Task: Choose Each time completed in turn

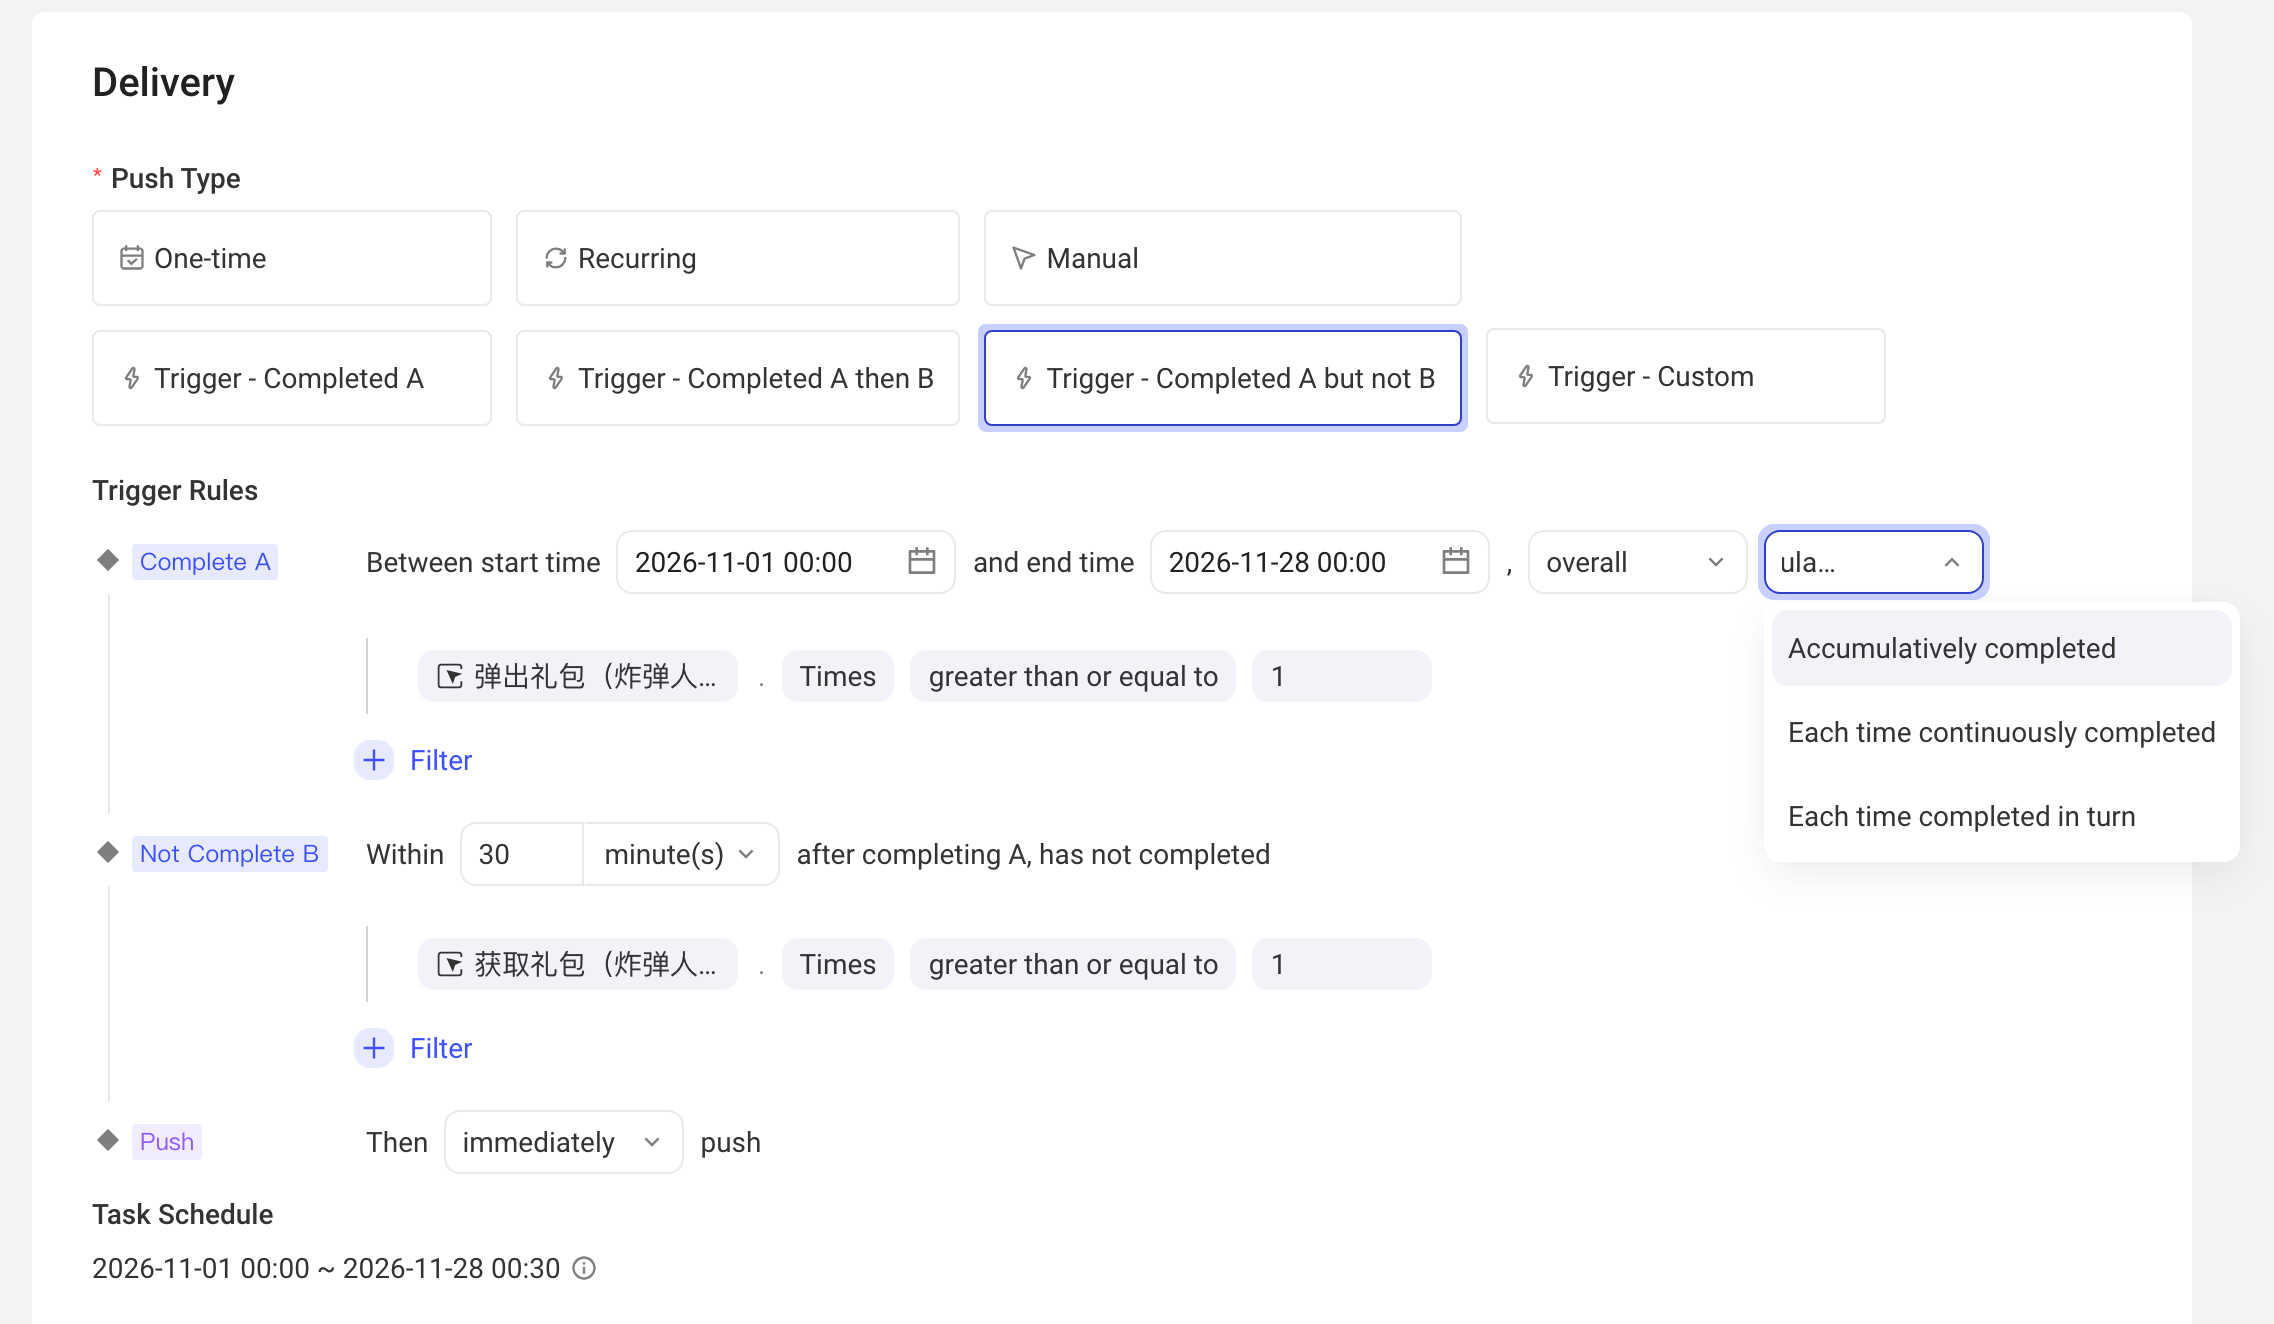Action: 2001,816
